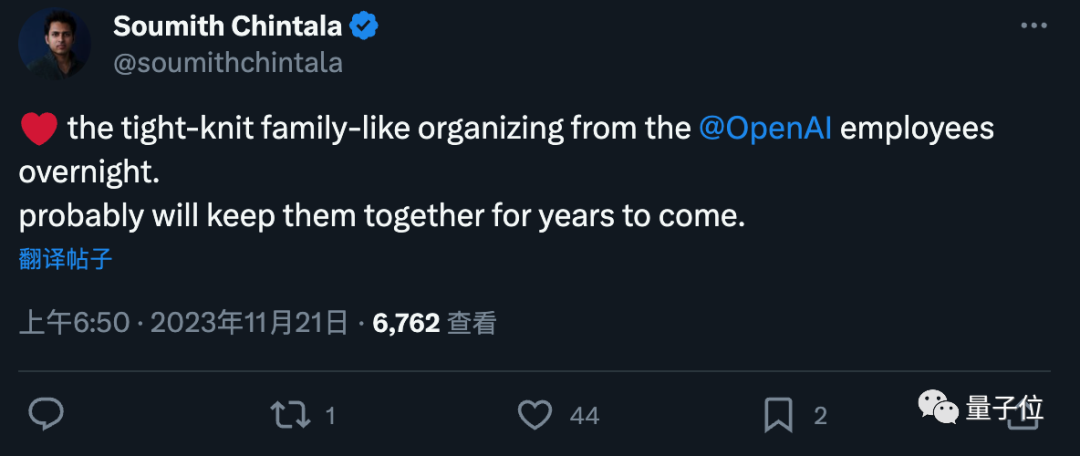
Task: Like the tweet with the heart icon
Action: point(537,414)
